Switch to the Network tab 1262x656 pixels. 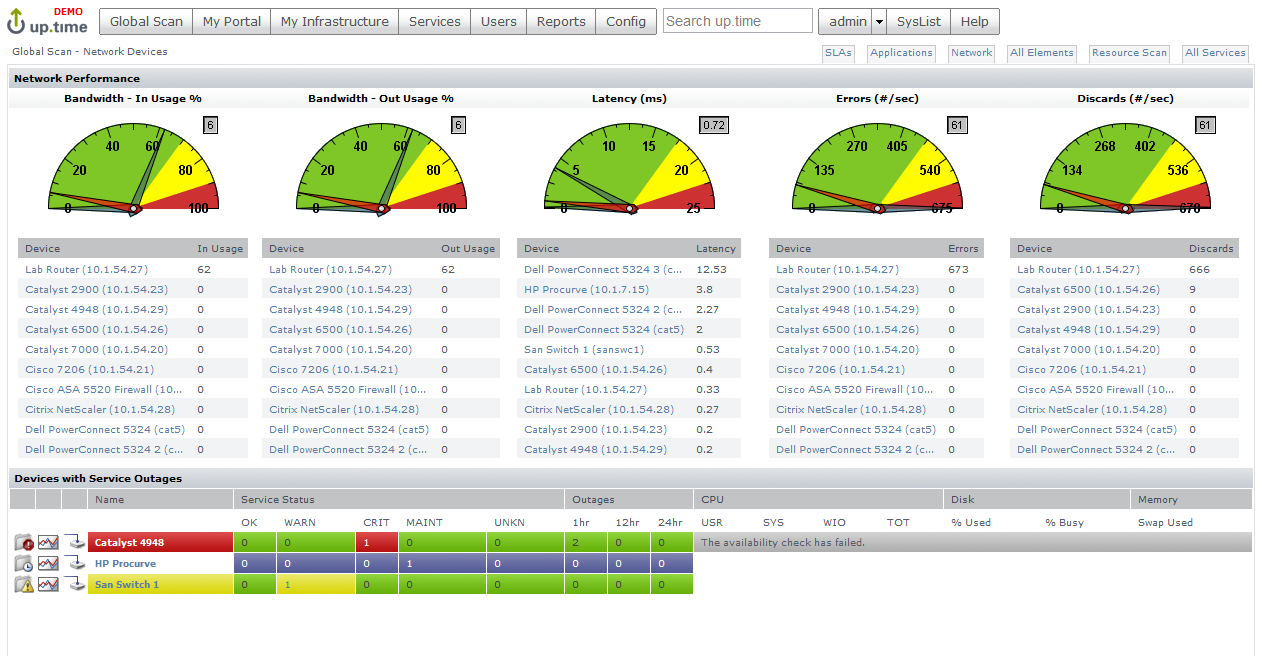tap(971, 53)
